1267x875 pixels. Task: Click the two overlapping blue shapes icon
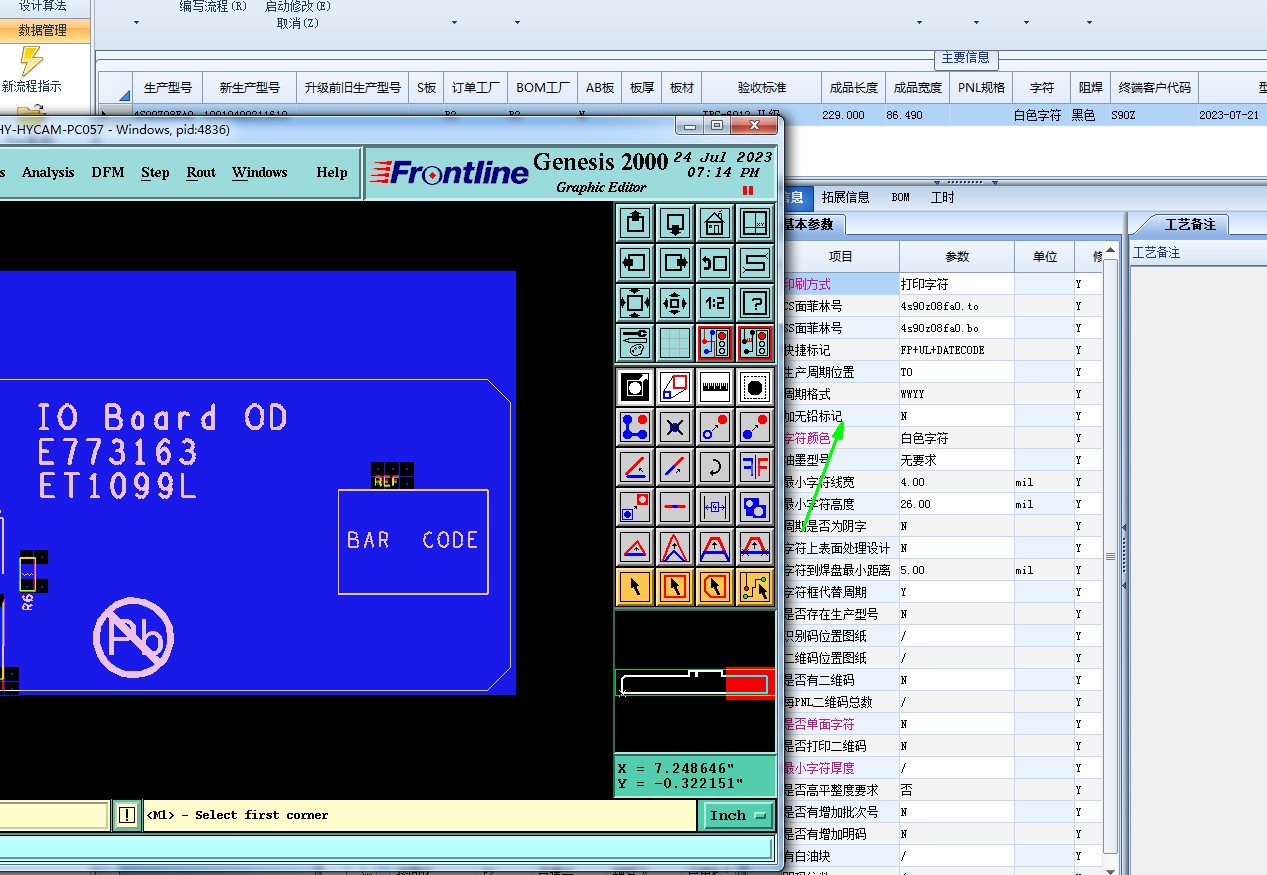[755, 506]
